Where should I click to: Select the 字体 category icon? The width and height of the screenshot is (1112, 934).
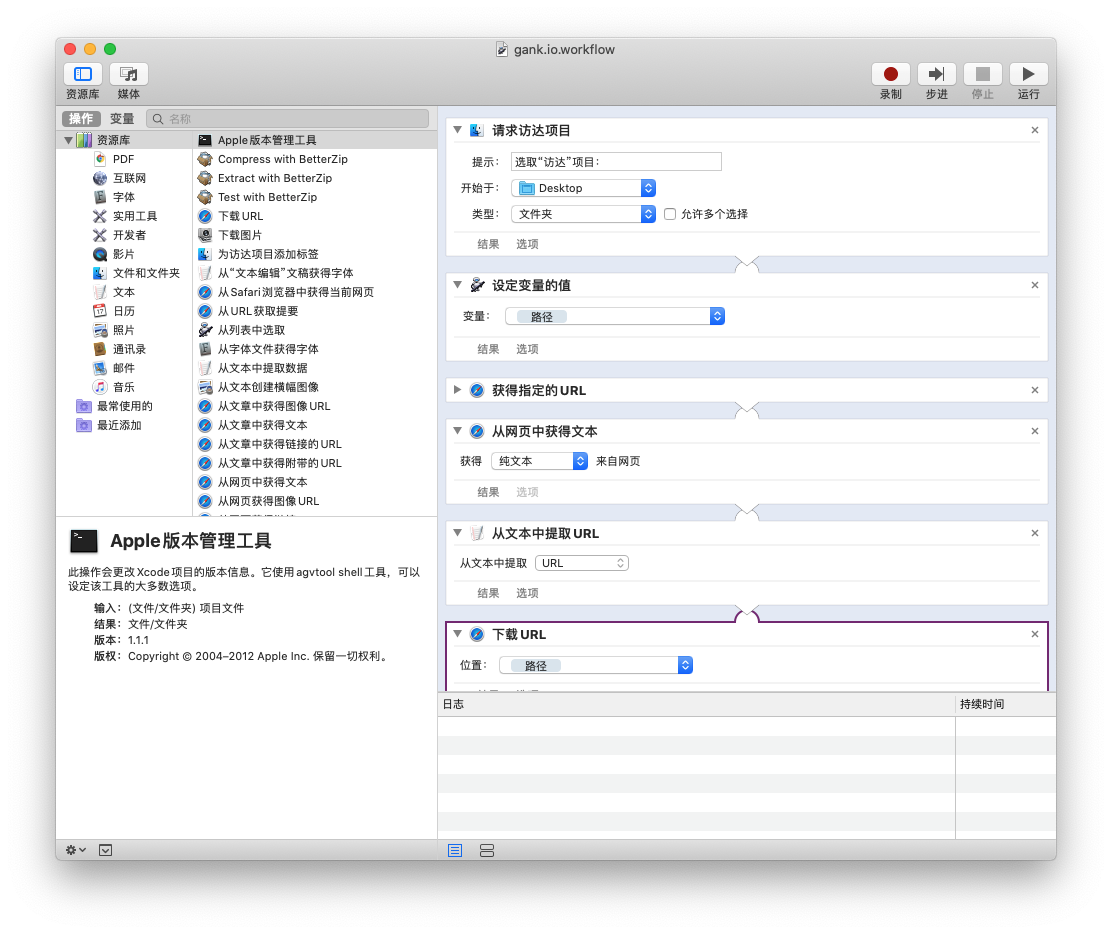coord(100,197)
